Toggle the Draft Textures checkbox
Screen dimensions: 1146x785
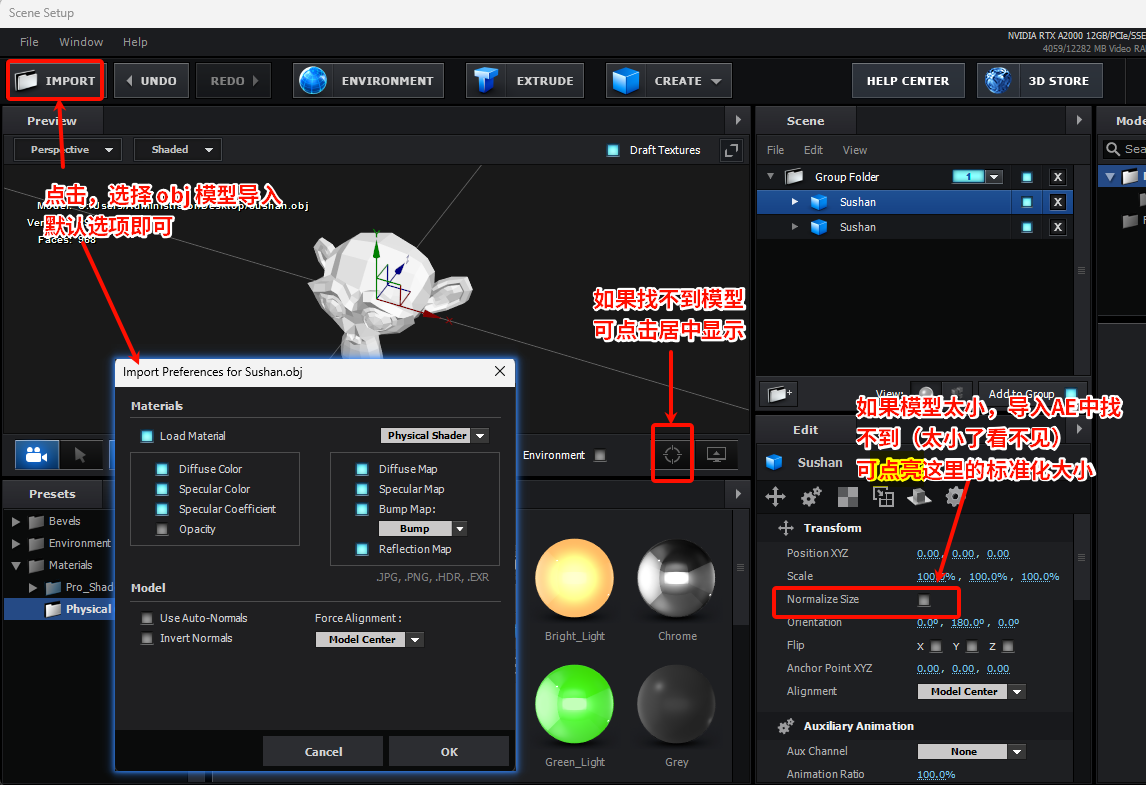click(x=613, y=150)
